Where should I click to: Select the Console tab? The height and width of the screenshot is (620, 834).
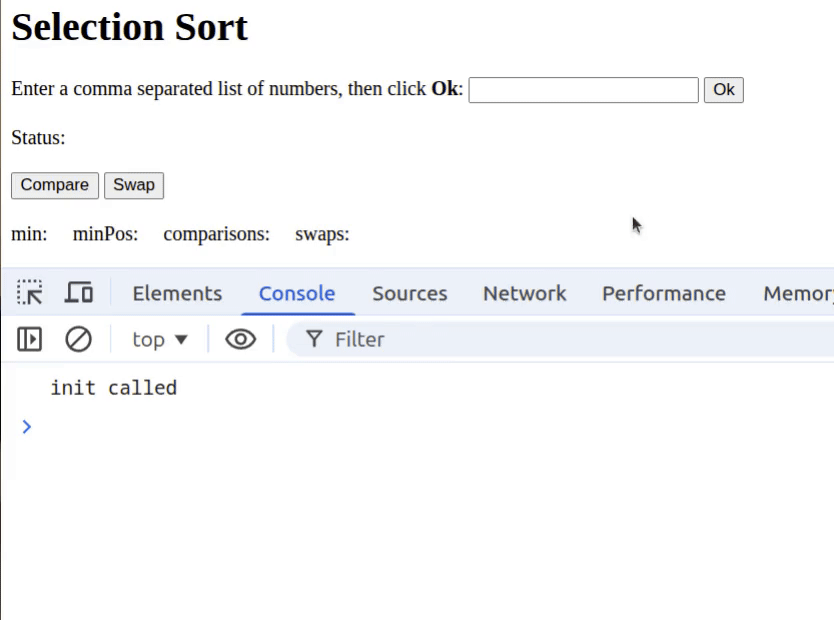coord(297,293)
